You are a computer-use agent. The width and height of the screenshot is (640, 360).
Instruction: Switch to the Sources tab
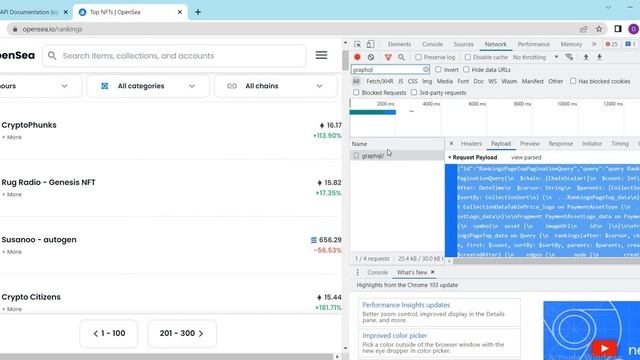pyautogui.click(x=464, y=44)
